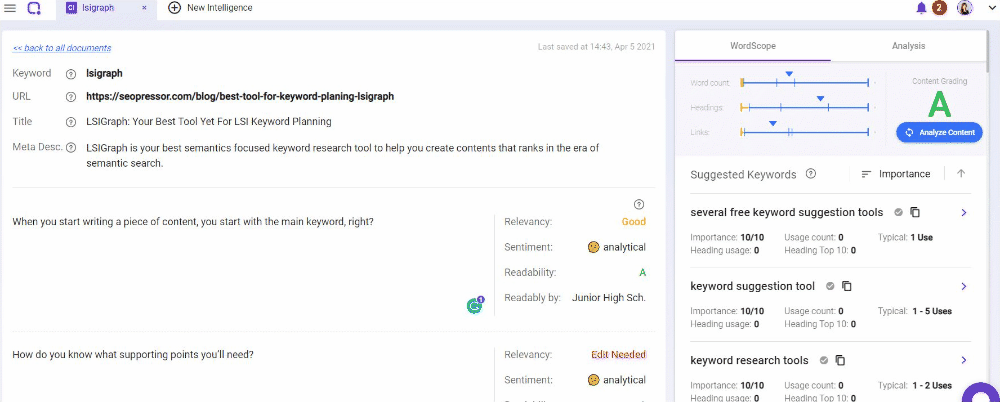Switch to the WordScope tab

click(753, 46)
